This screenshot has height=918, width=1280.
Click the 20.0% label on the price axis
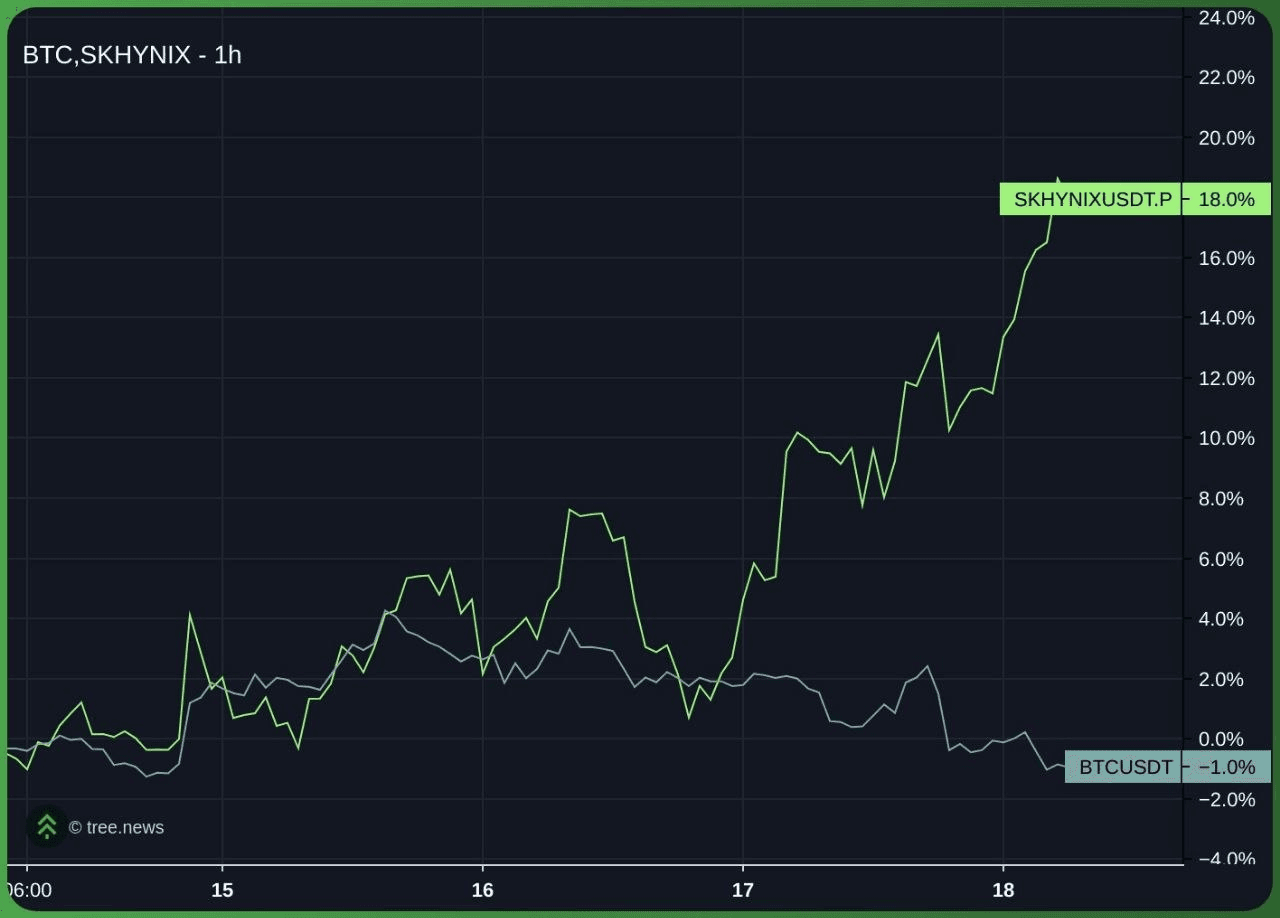pyautogui.click(x=1226, y=138)
